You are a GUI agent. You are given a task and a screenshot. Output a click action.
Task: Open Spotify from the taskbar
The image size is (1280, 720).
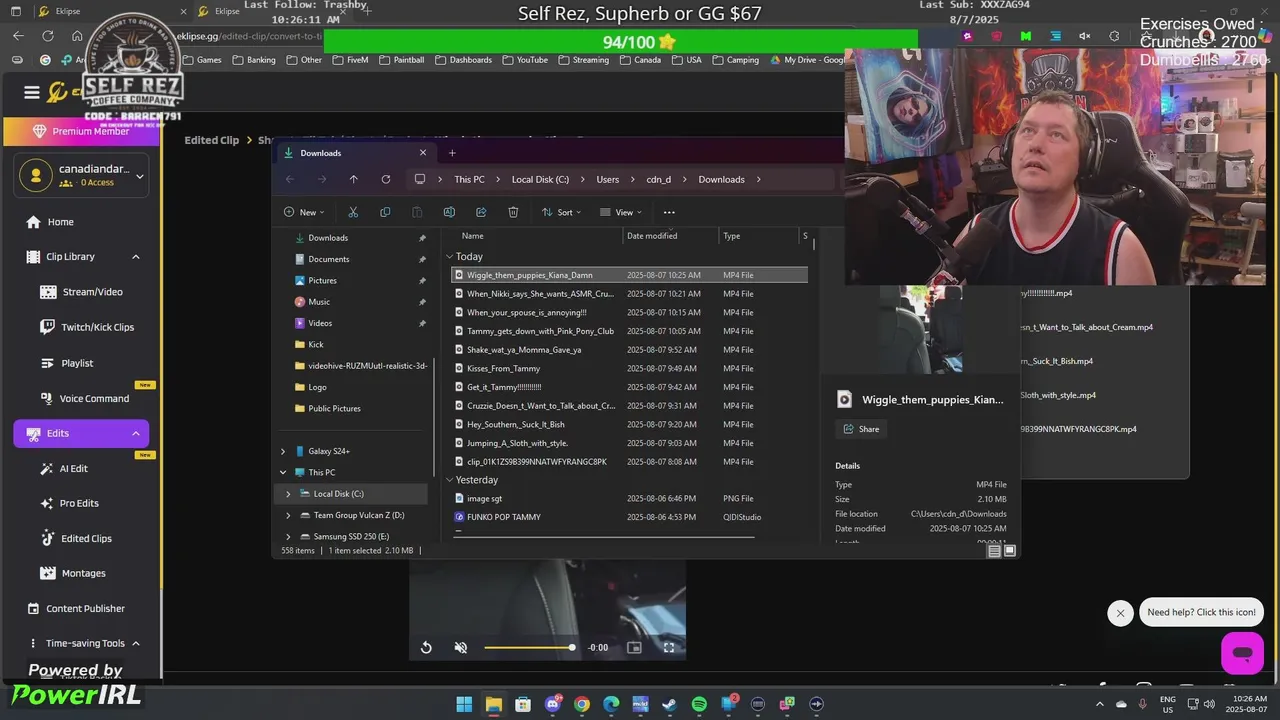coord(699,704)
